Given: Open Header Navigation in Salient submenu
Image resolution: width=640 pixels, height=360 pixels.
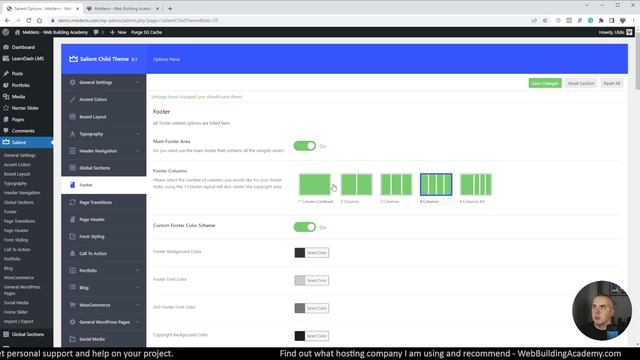Looking at the screenshot, I should point(22,193).
